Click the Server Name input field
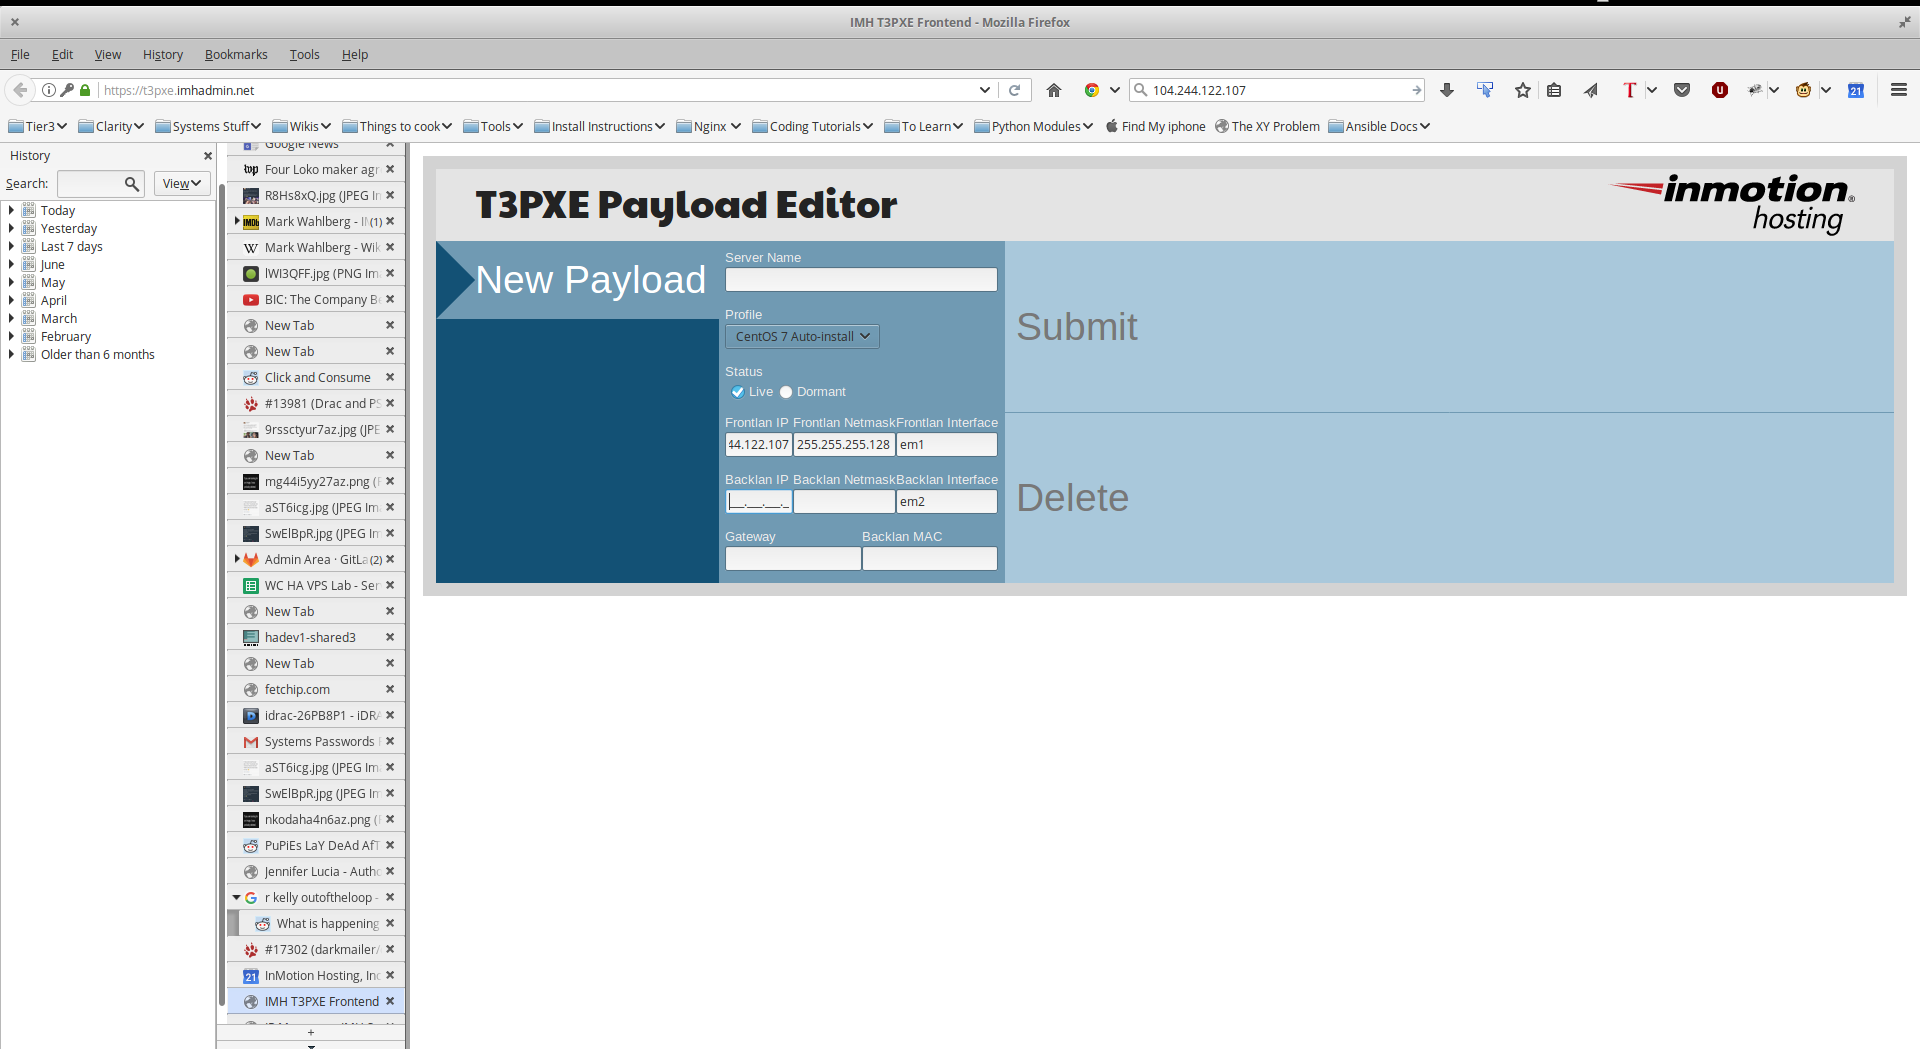Screen dimensions: 1920x1049 coord(860,280)
